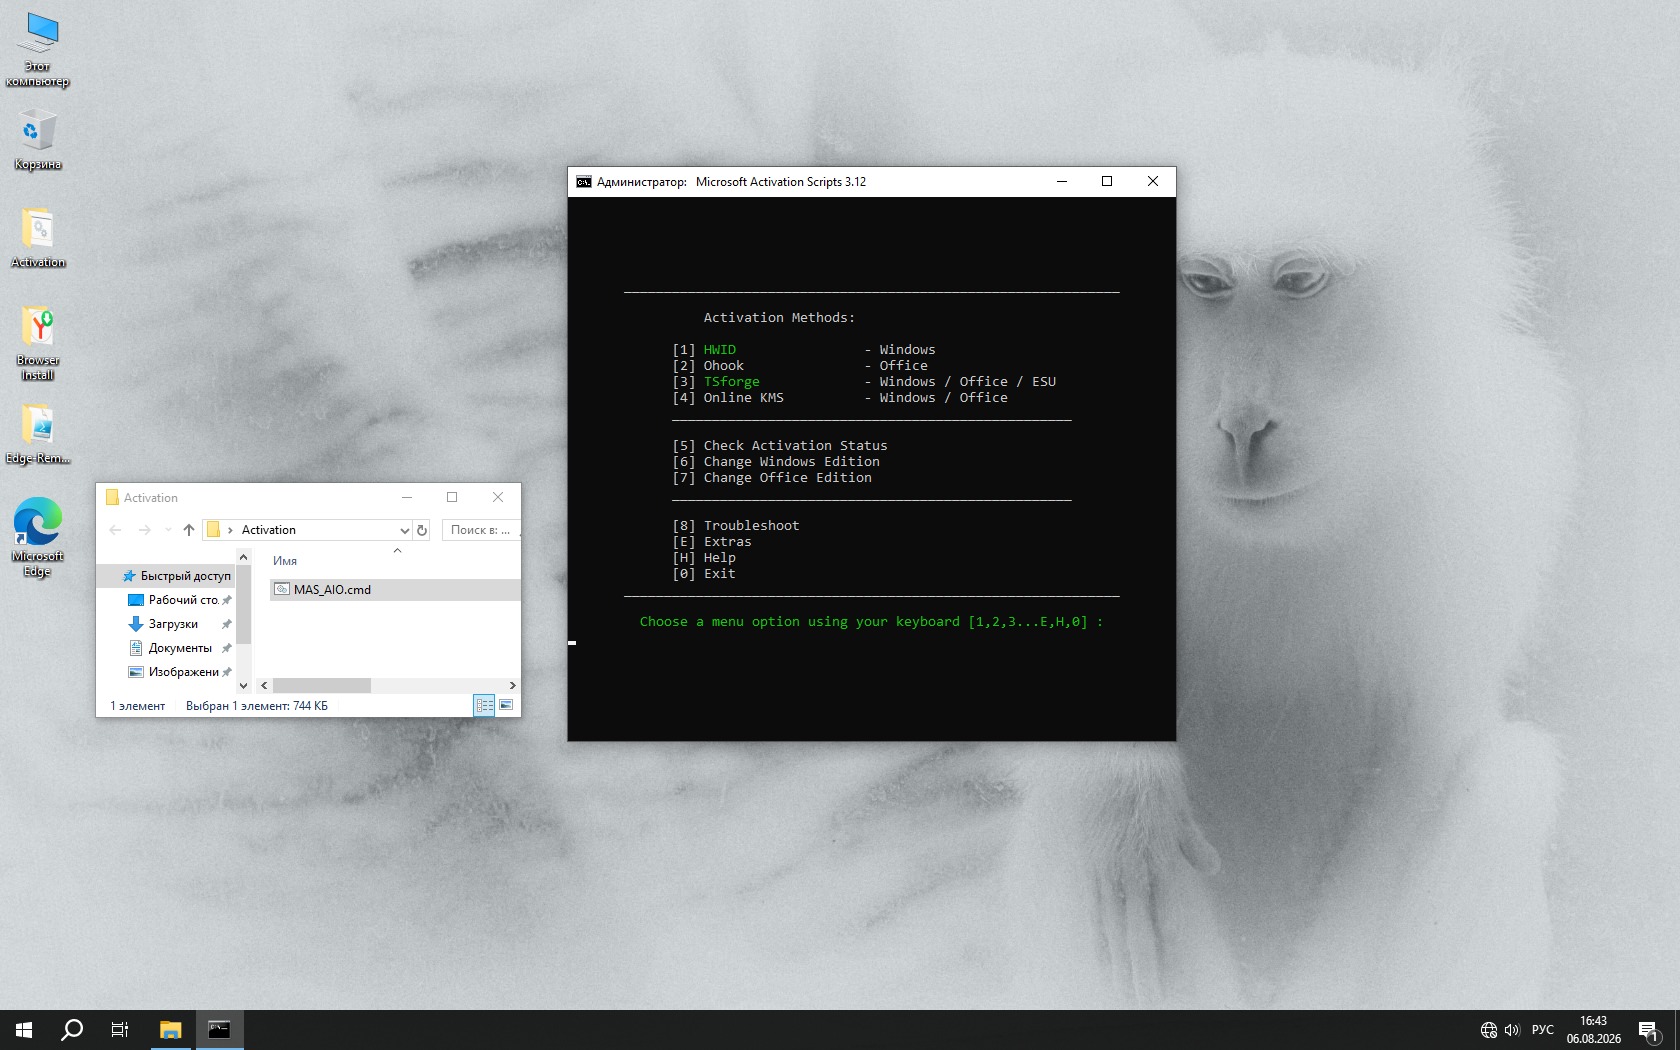Go back in the Activation Explorer window

click(x=115, y=530)
